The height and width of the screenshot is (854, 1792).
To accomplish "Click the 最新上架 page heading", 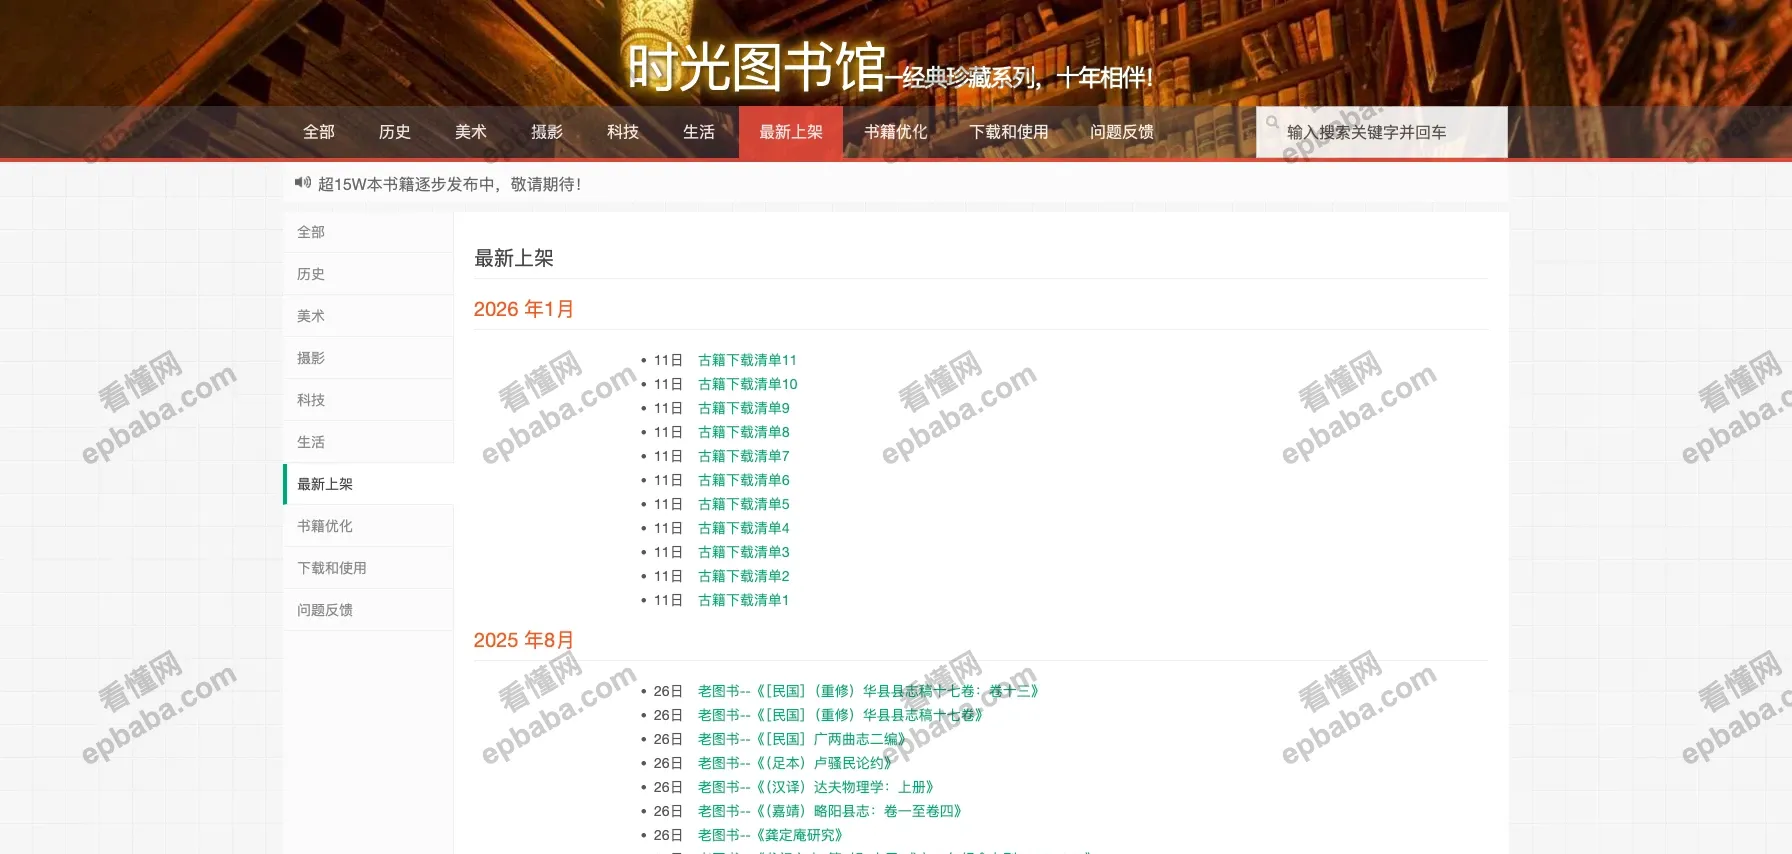I will (x=514, y=258).
